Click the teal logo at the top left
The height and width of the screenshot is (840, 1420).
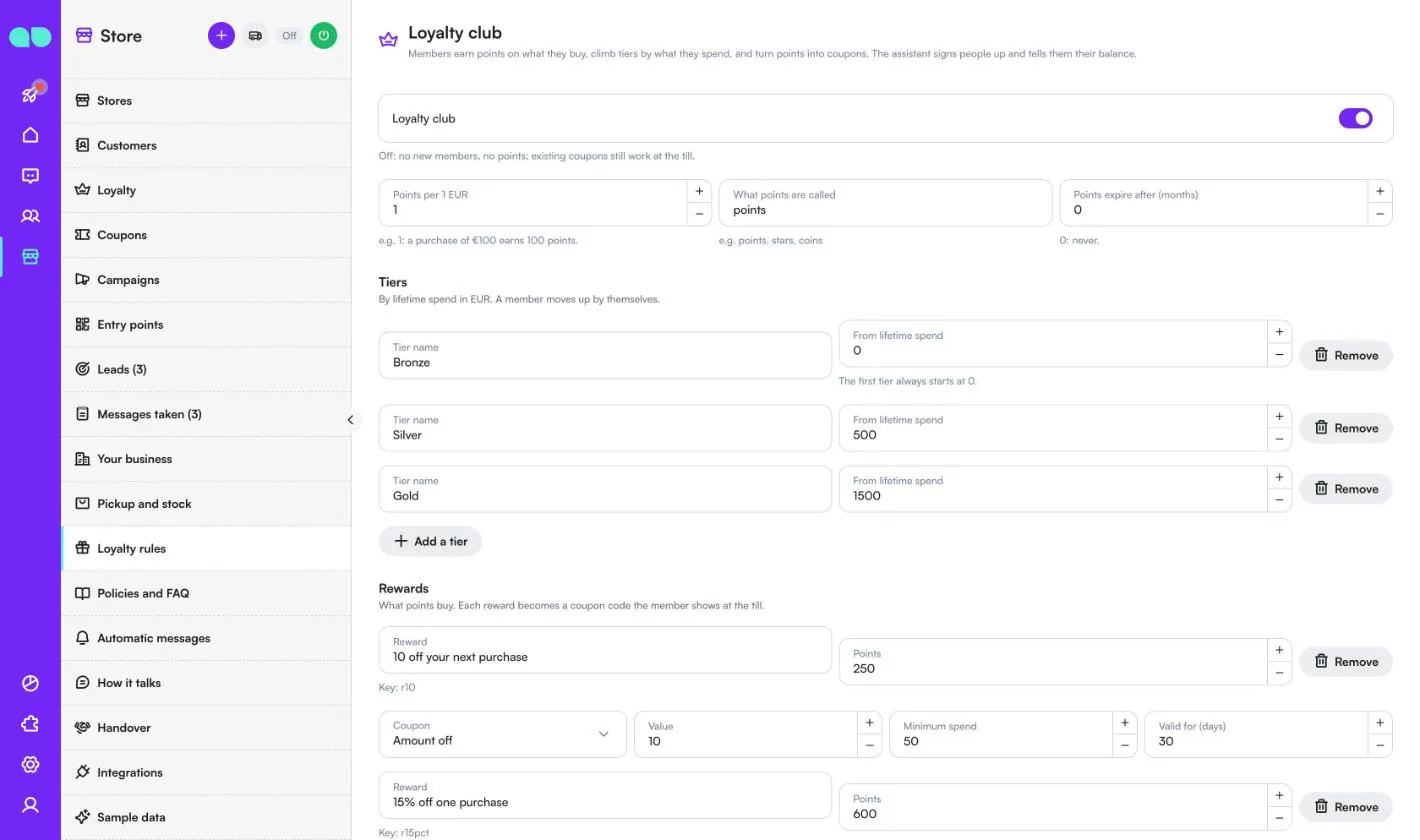tap(30, 37)
